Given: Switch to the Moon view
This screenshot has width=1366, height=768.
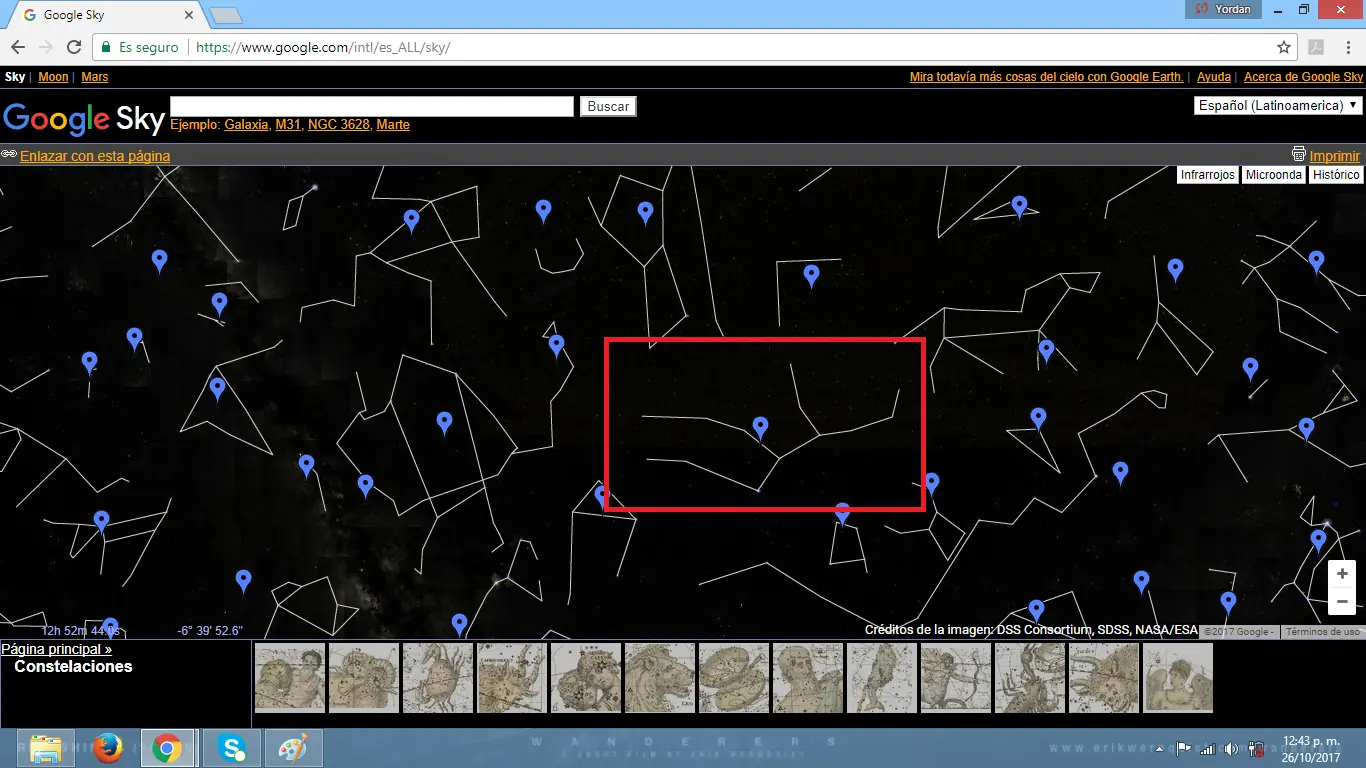Looking at the screenshot, I should [x=54, y=77].
